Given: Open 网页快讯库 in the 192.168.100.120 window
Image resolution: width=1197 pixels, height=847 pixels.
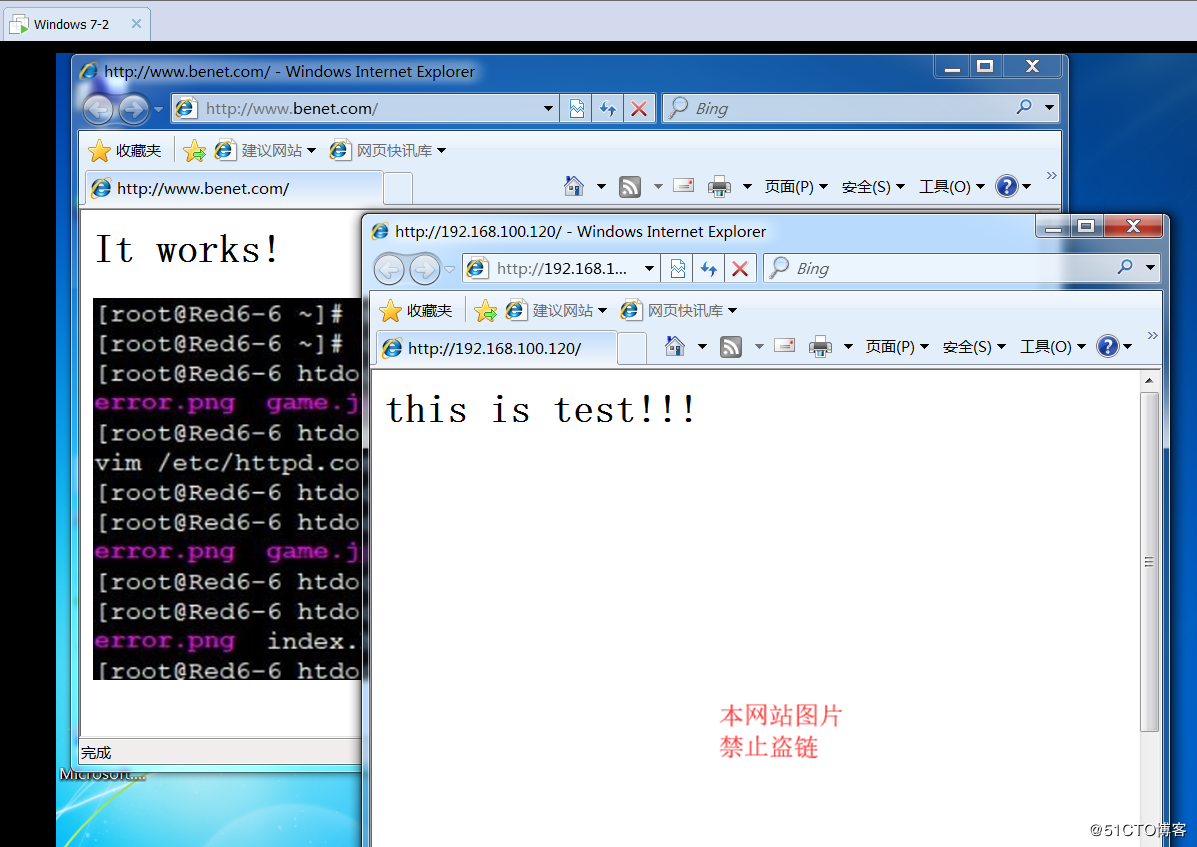Looking at the screenshot, I should click(679, 311).
